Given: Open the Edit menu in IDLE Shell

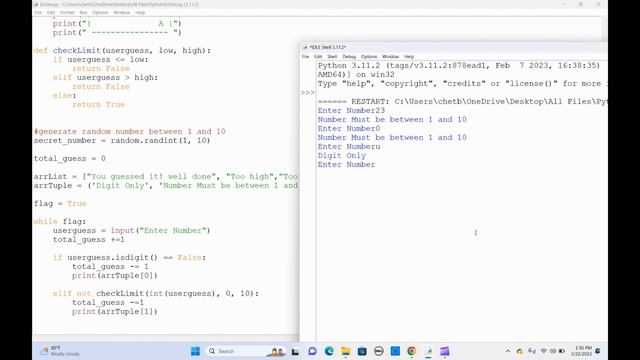Looking at the screenshot, I should click(318, 57).
